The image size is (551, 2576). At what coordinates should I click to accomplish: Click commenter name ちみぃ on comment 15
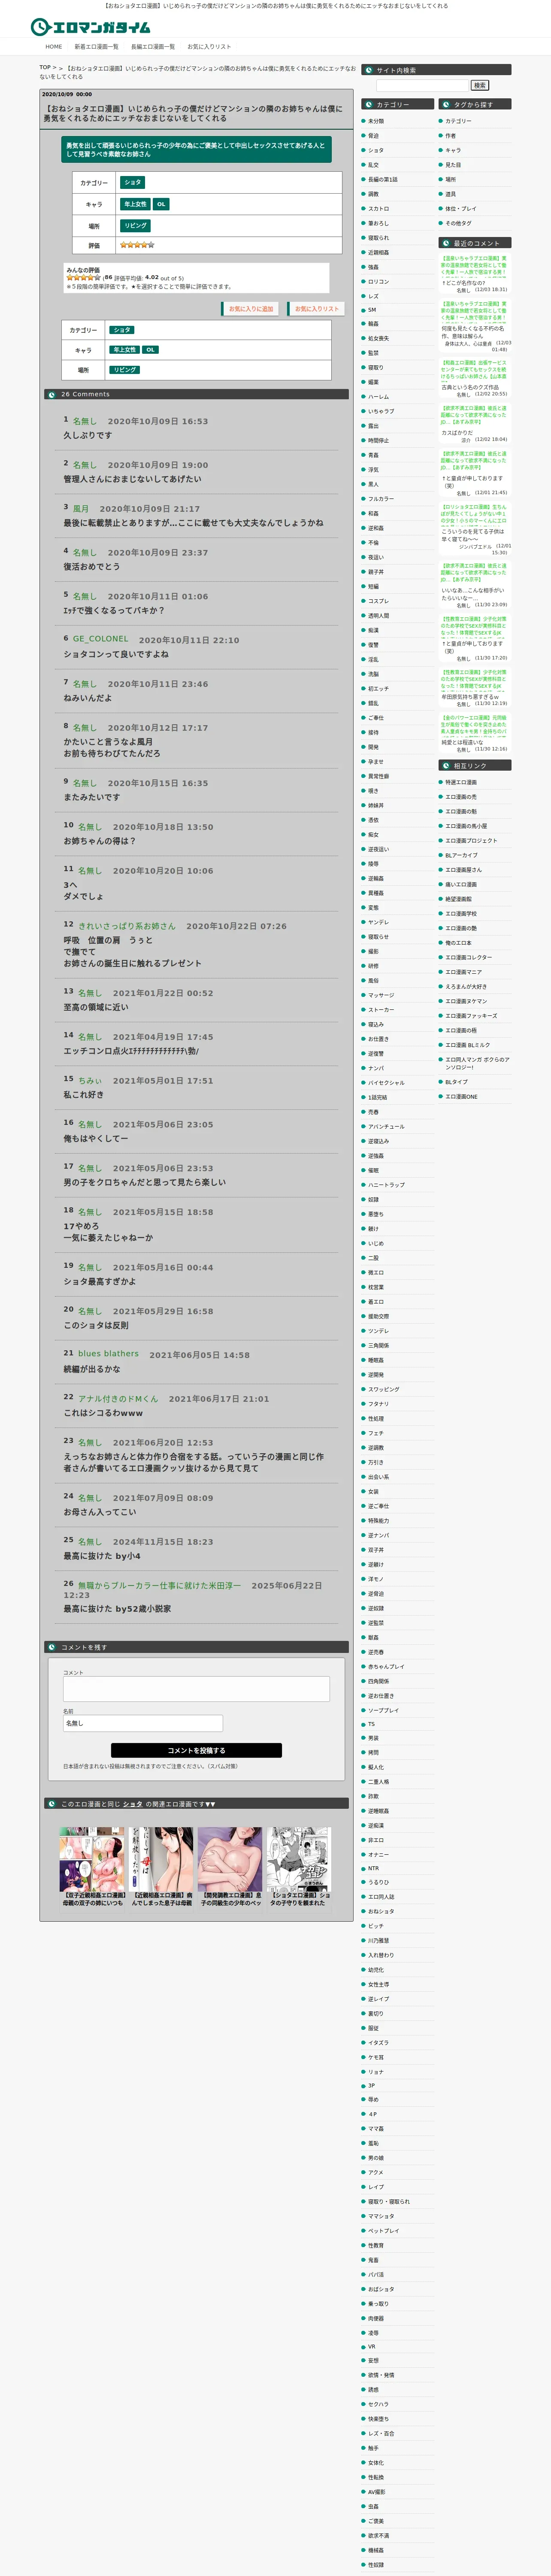[90, 1081]
